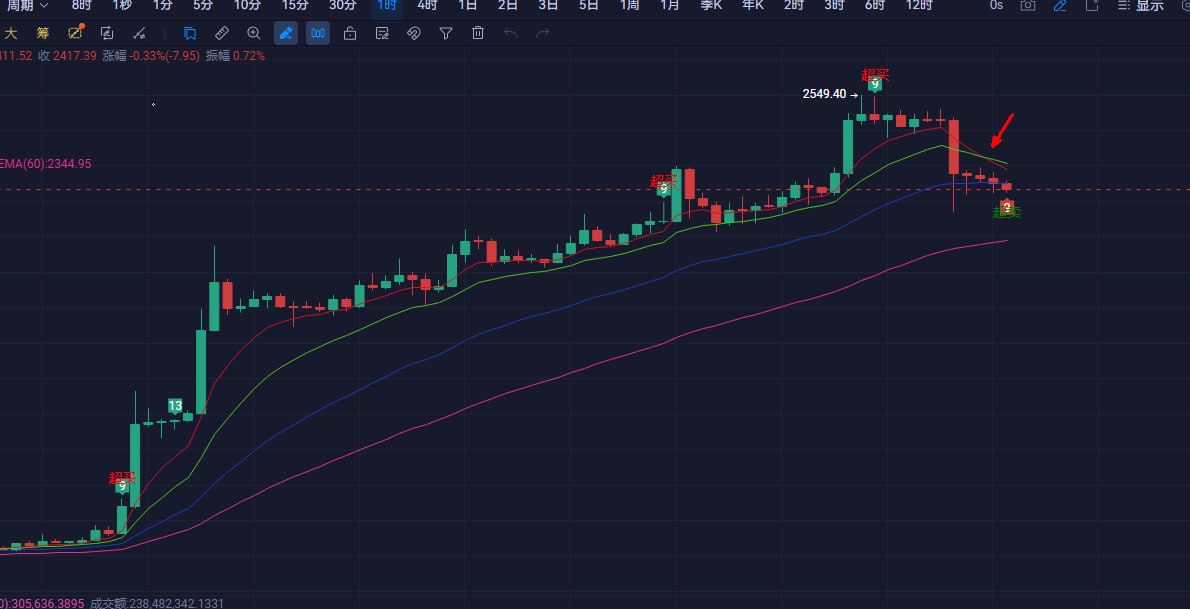Delete drawings with trash can icon

pos(478,33)
